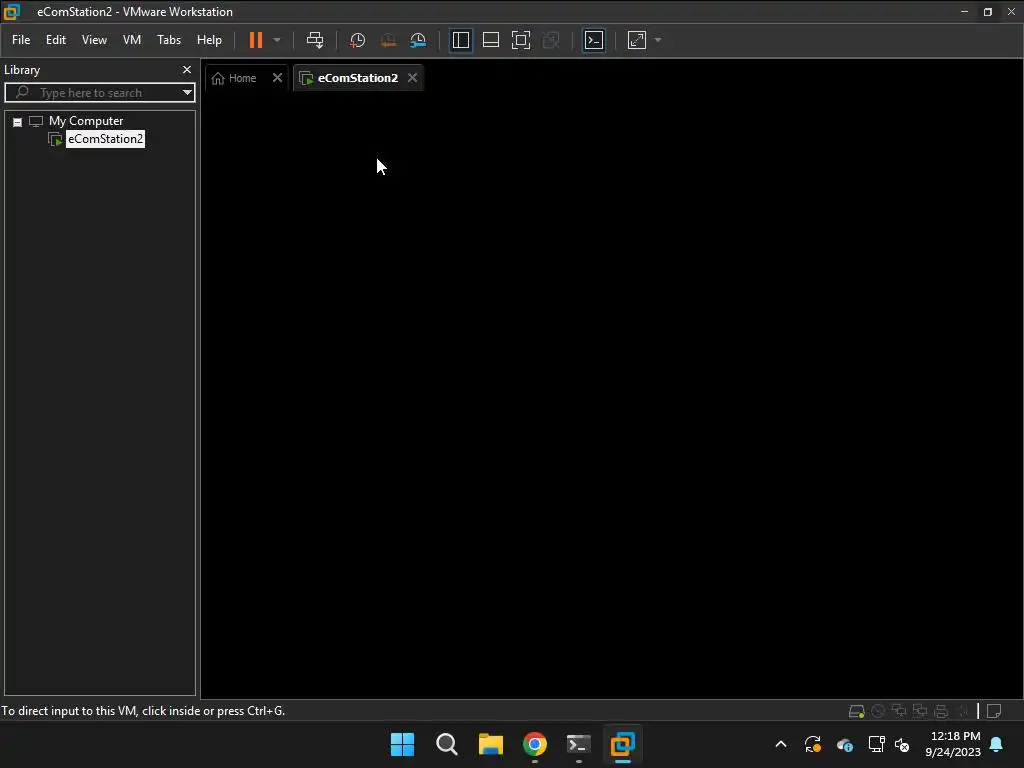The image size is (1024, 768).
Task: Enter full screen mode
Action: [x=520, y=40]
